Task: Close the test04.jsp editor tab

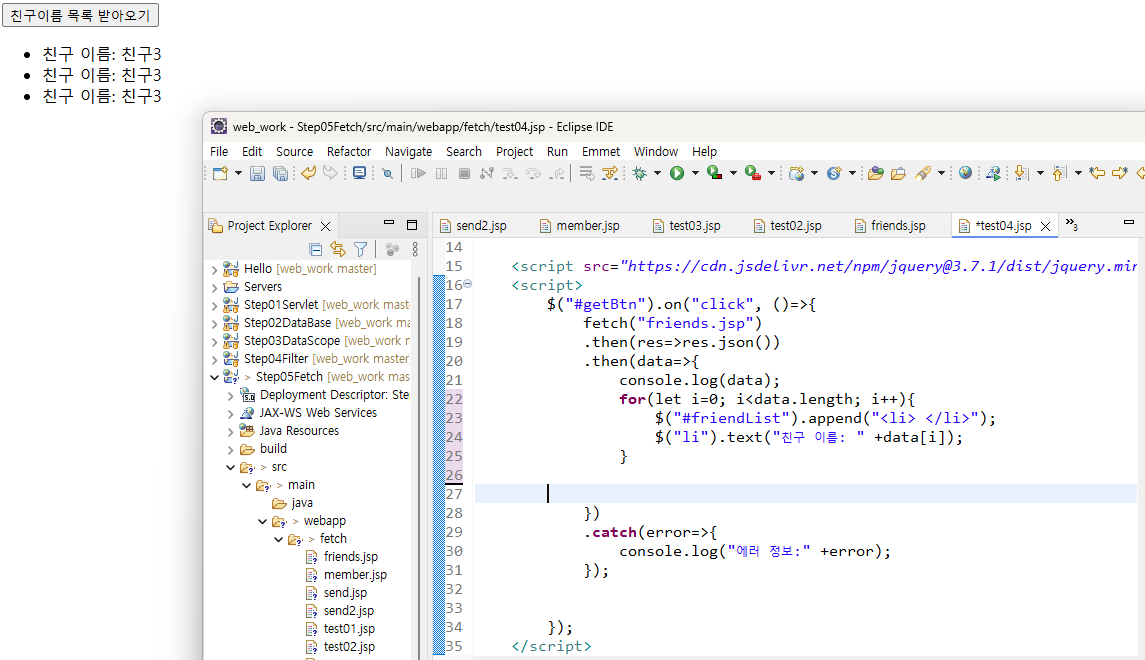Action: coord(1046,226)
